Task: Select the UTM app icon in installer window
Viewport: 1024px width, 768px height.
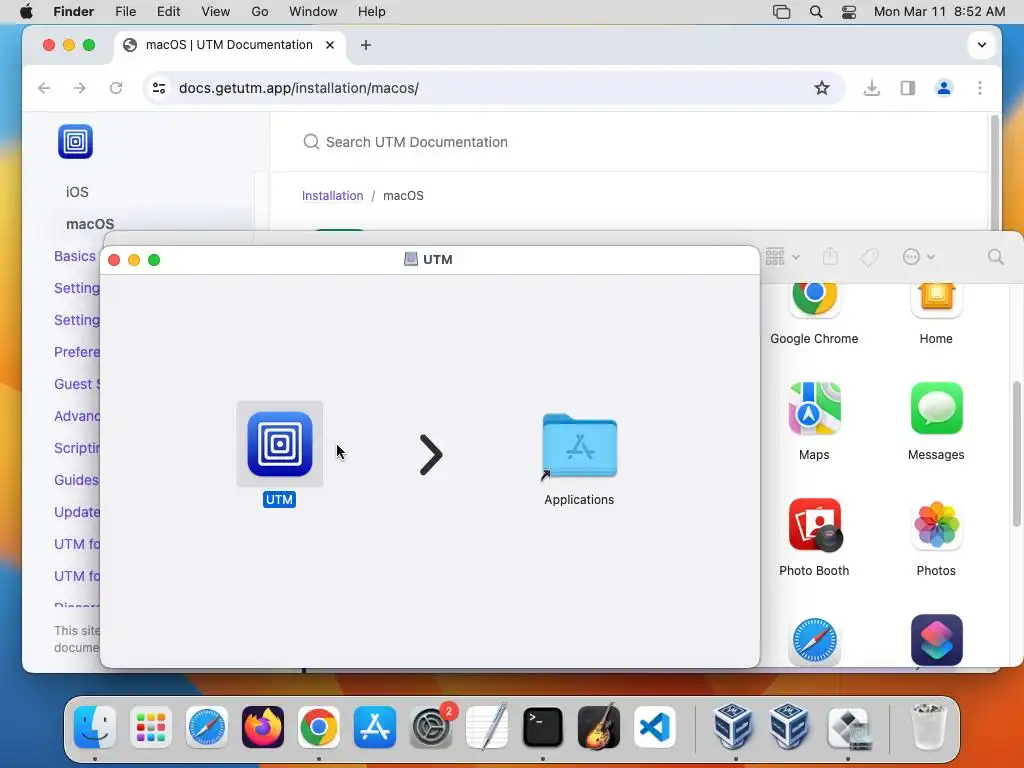Action: (280, 444)
